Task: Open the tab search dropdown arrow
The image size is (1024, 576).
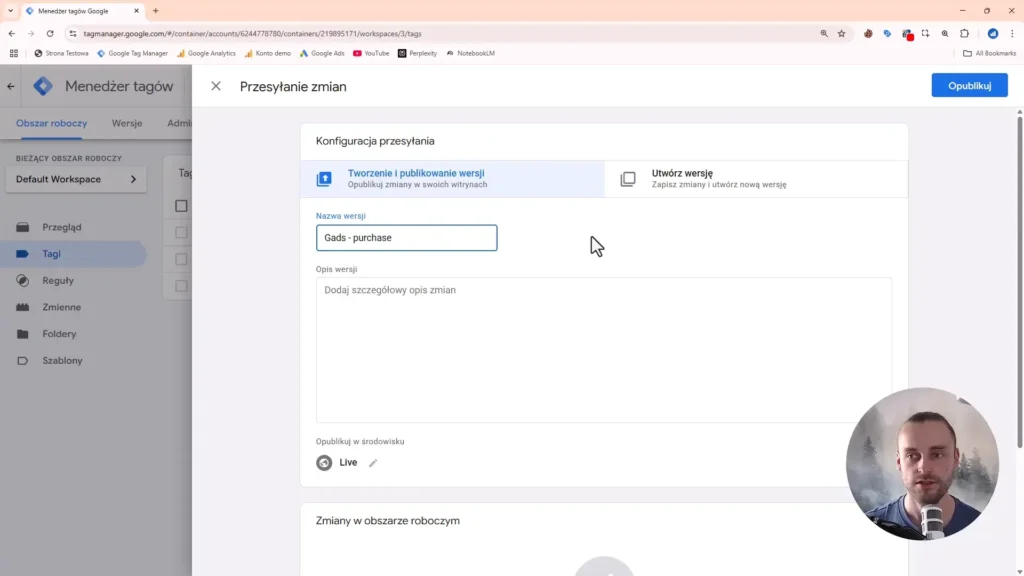Action: (10, 11)
